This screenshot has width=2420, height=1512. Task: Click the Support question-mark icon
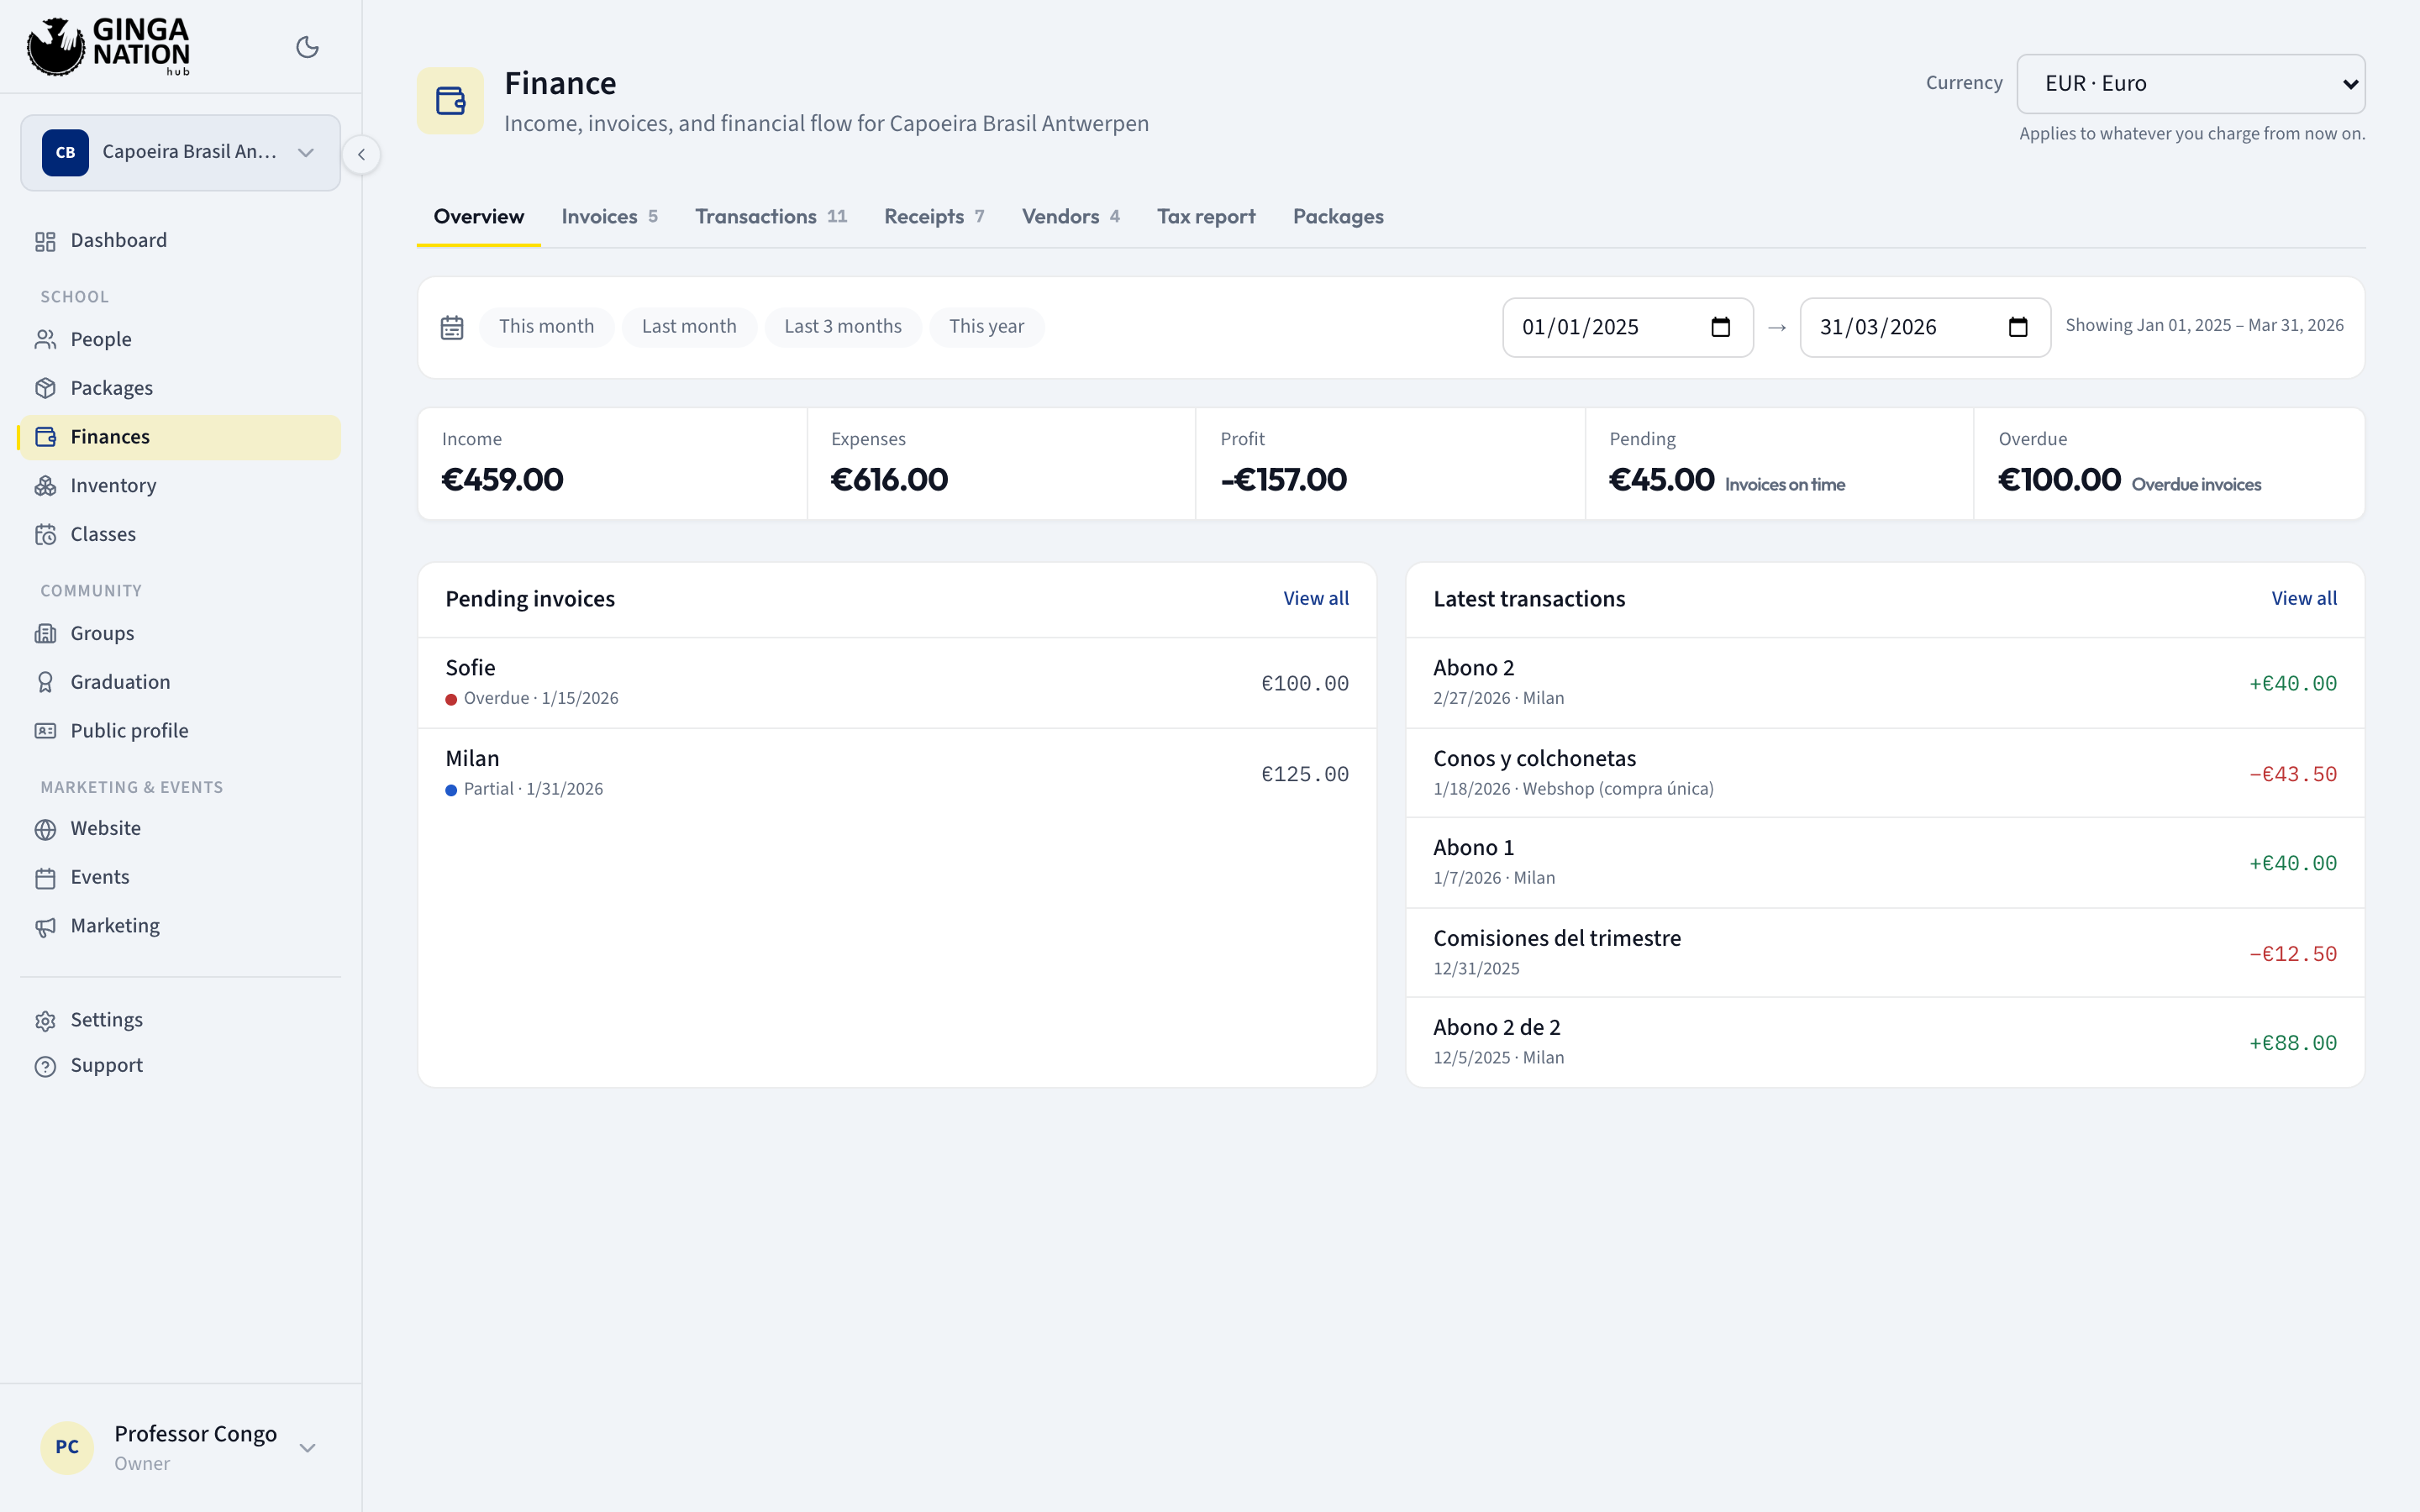pyautogui.click(x=45, y=1066)
